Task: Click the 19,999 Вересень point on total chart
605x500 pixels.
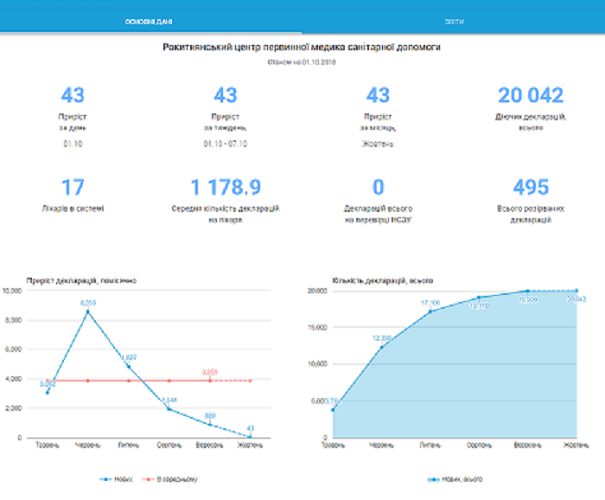Action: [x=527, y=291]
